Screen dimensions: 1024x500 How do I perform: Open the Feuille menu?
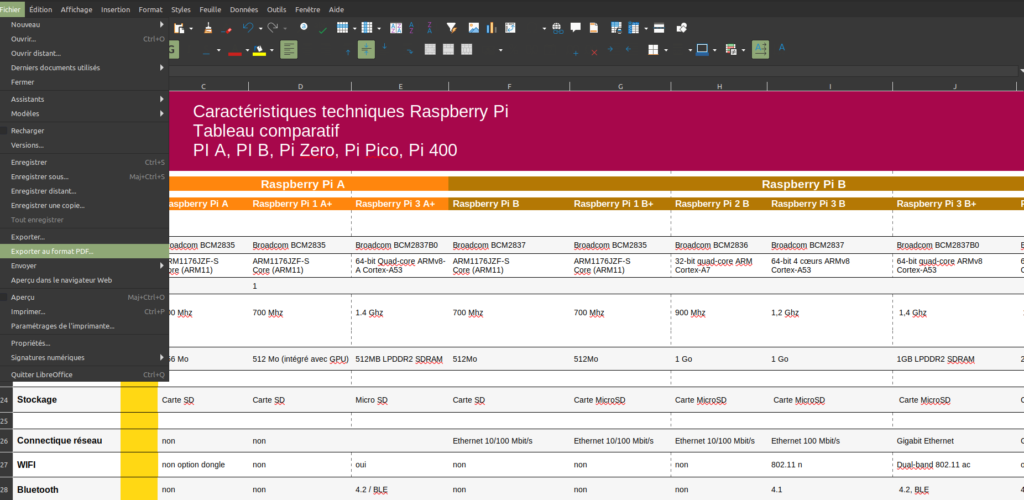[x=210, y=9]
